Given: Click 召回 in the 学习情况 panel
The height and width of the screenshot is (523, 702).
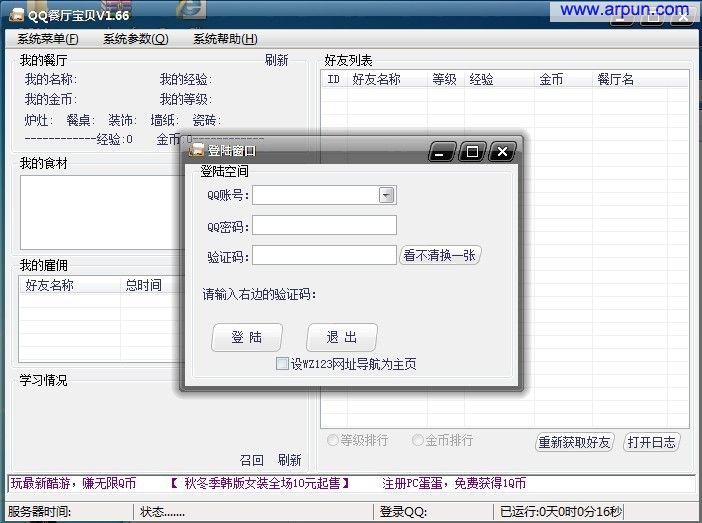Looking at the screenshot, I should 252,460.
